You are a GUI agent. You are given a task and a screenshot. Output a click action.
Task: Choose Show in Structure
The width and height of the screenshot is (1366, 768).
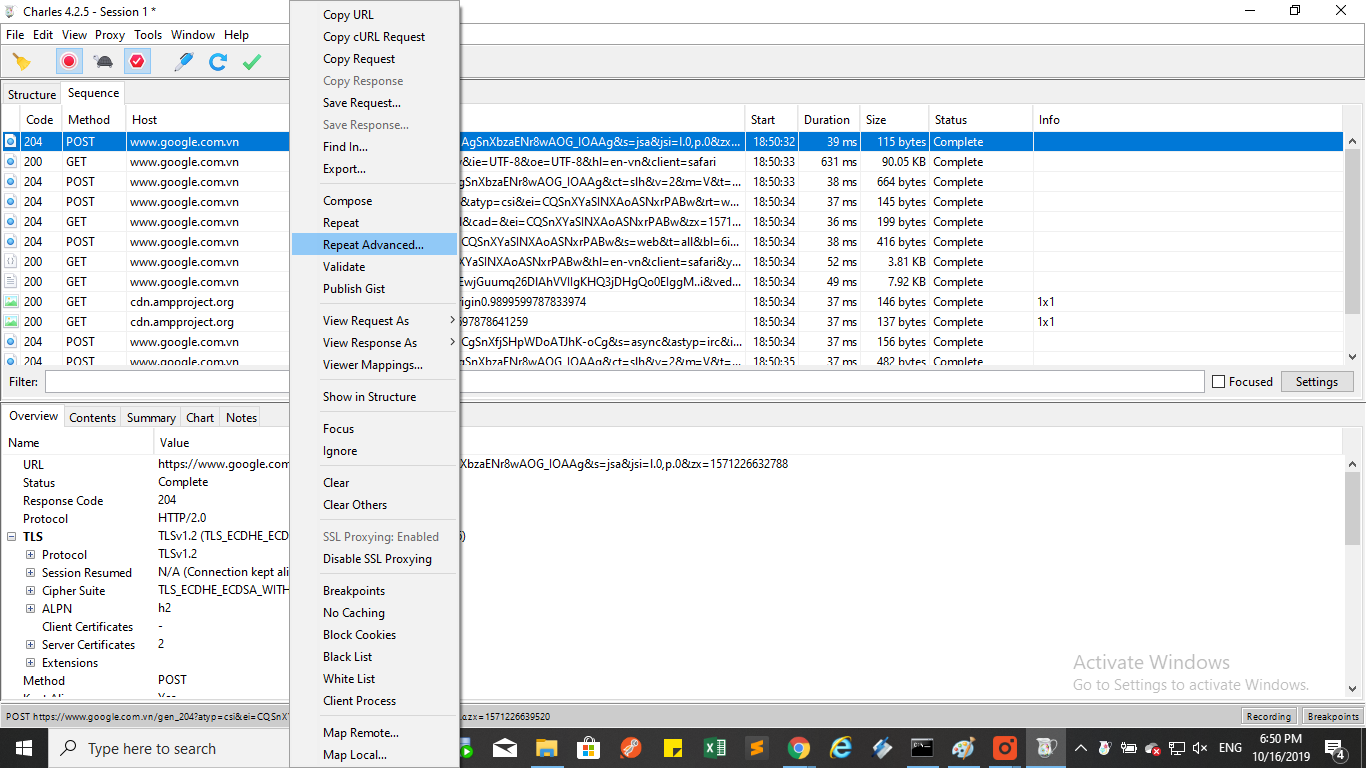(x=374, y=397)
